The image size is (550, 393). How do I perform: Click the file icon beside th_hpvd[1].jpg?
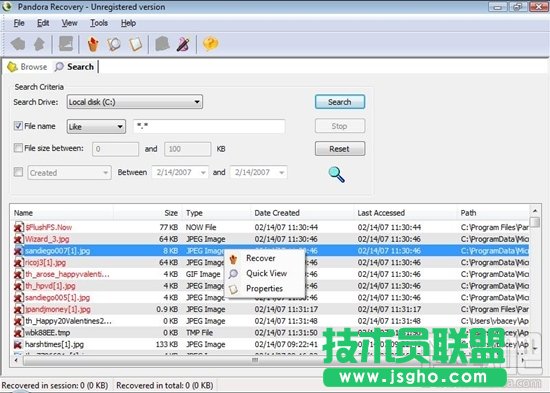tap(19, 286)
